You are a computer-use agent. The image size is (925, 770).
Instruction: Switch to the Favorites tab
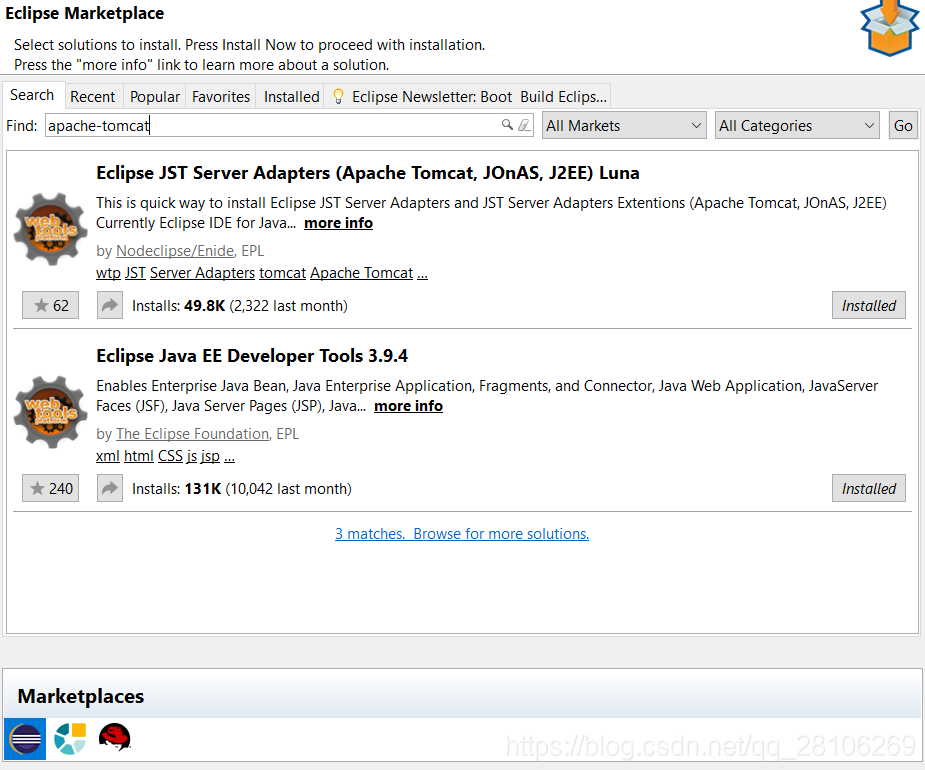coord(221,97)
